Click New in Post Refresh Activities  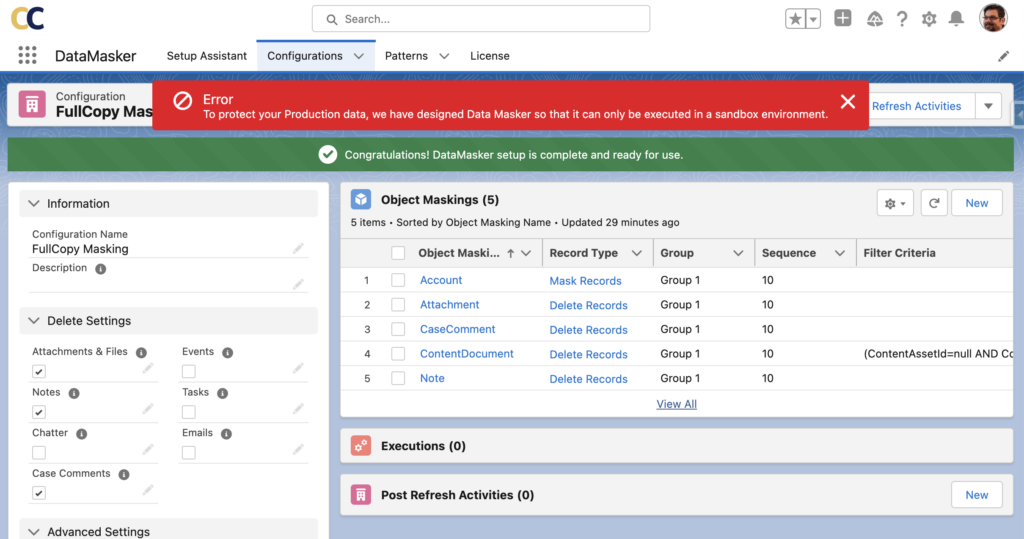coord(976,495)
